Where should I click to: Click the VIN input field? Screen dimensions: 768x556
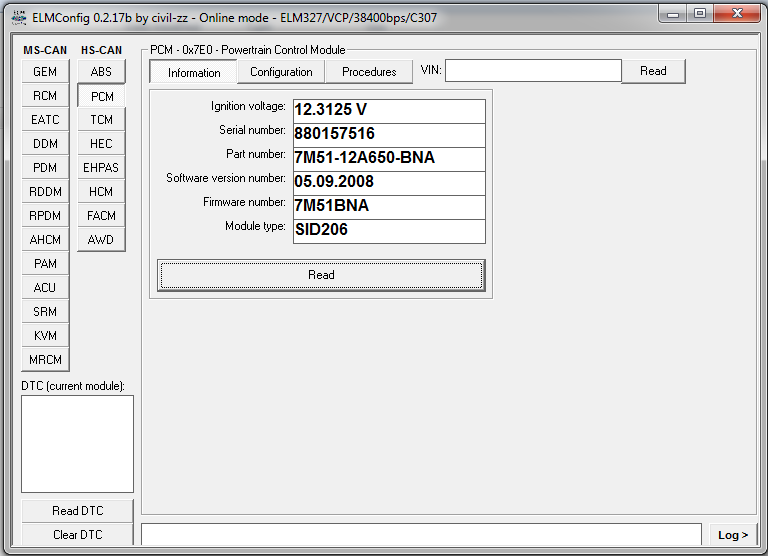tap(533, 71)
